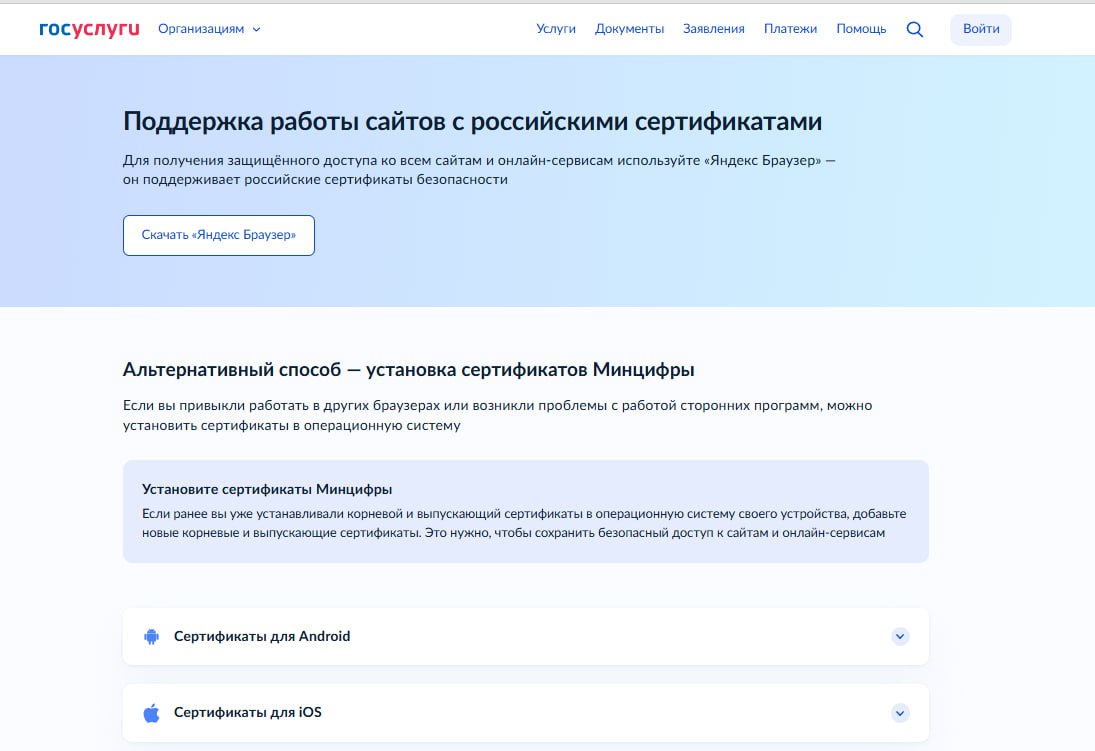Click the Установите сертификаты Минцифры info box
The width and height of the screenshot is (1095, 751).
pos(525,511)
